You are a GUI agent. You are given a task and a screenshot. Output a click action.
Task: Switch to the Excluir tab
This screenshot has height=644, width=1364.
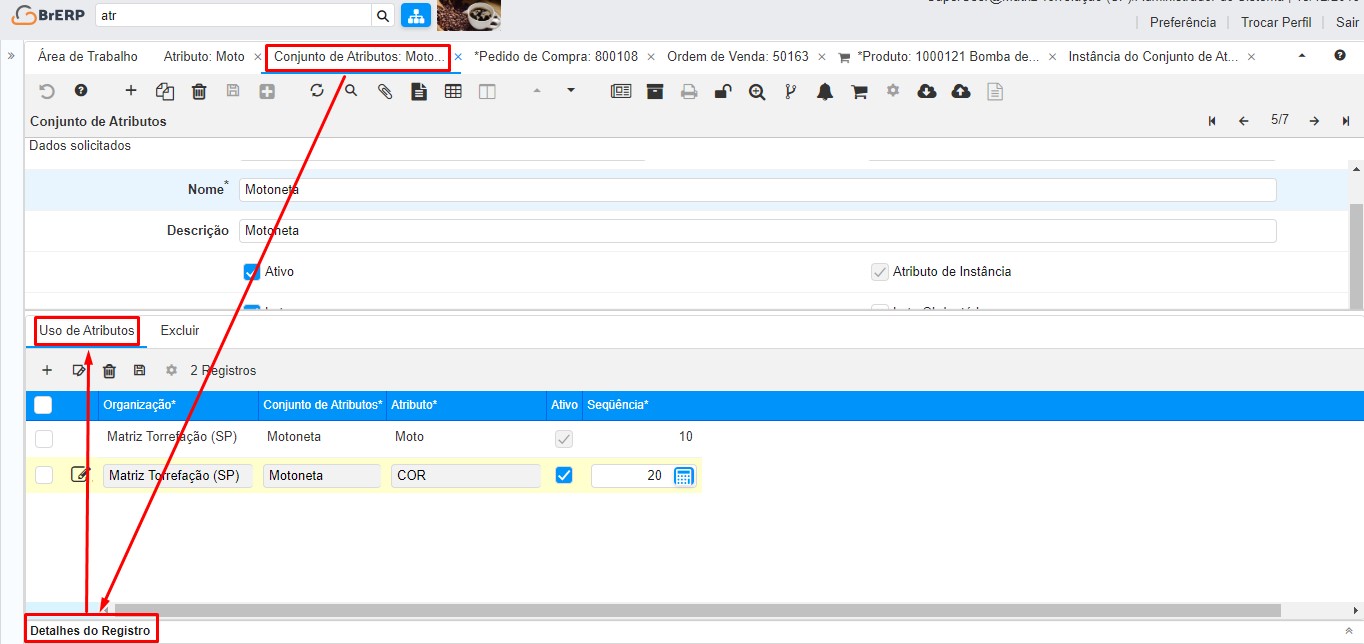(180, 331)
